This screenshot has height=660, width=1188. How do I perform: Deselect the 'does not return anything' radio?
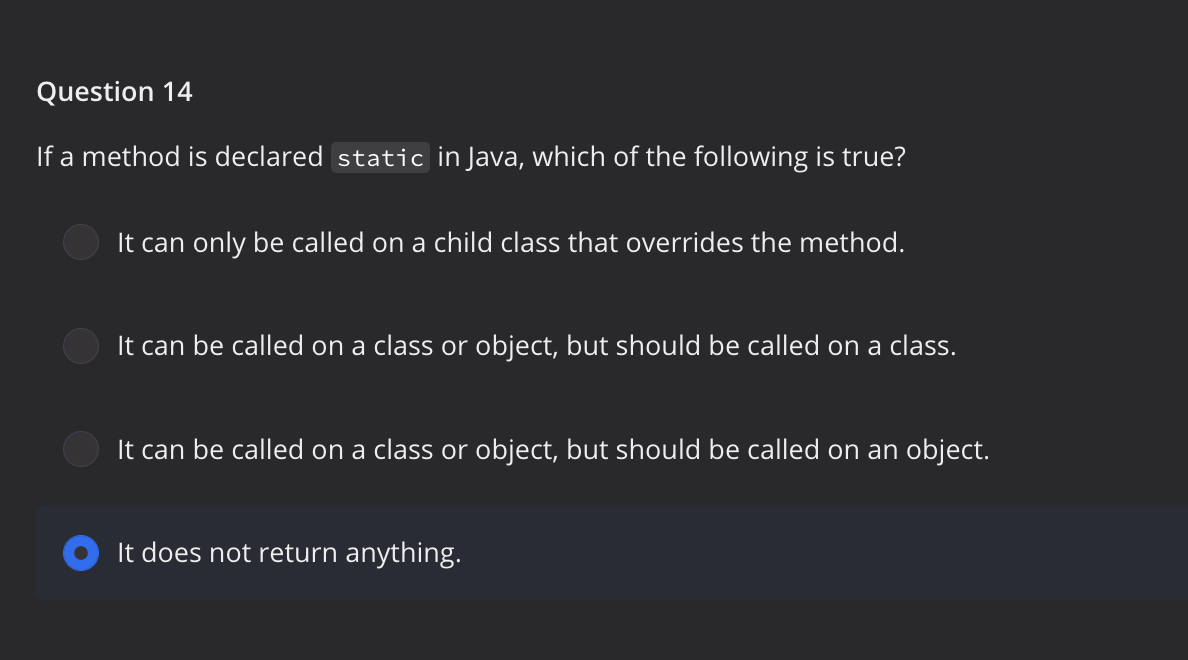point(81,552)
